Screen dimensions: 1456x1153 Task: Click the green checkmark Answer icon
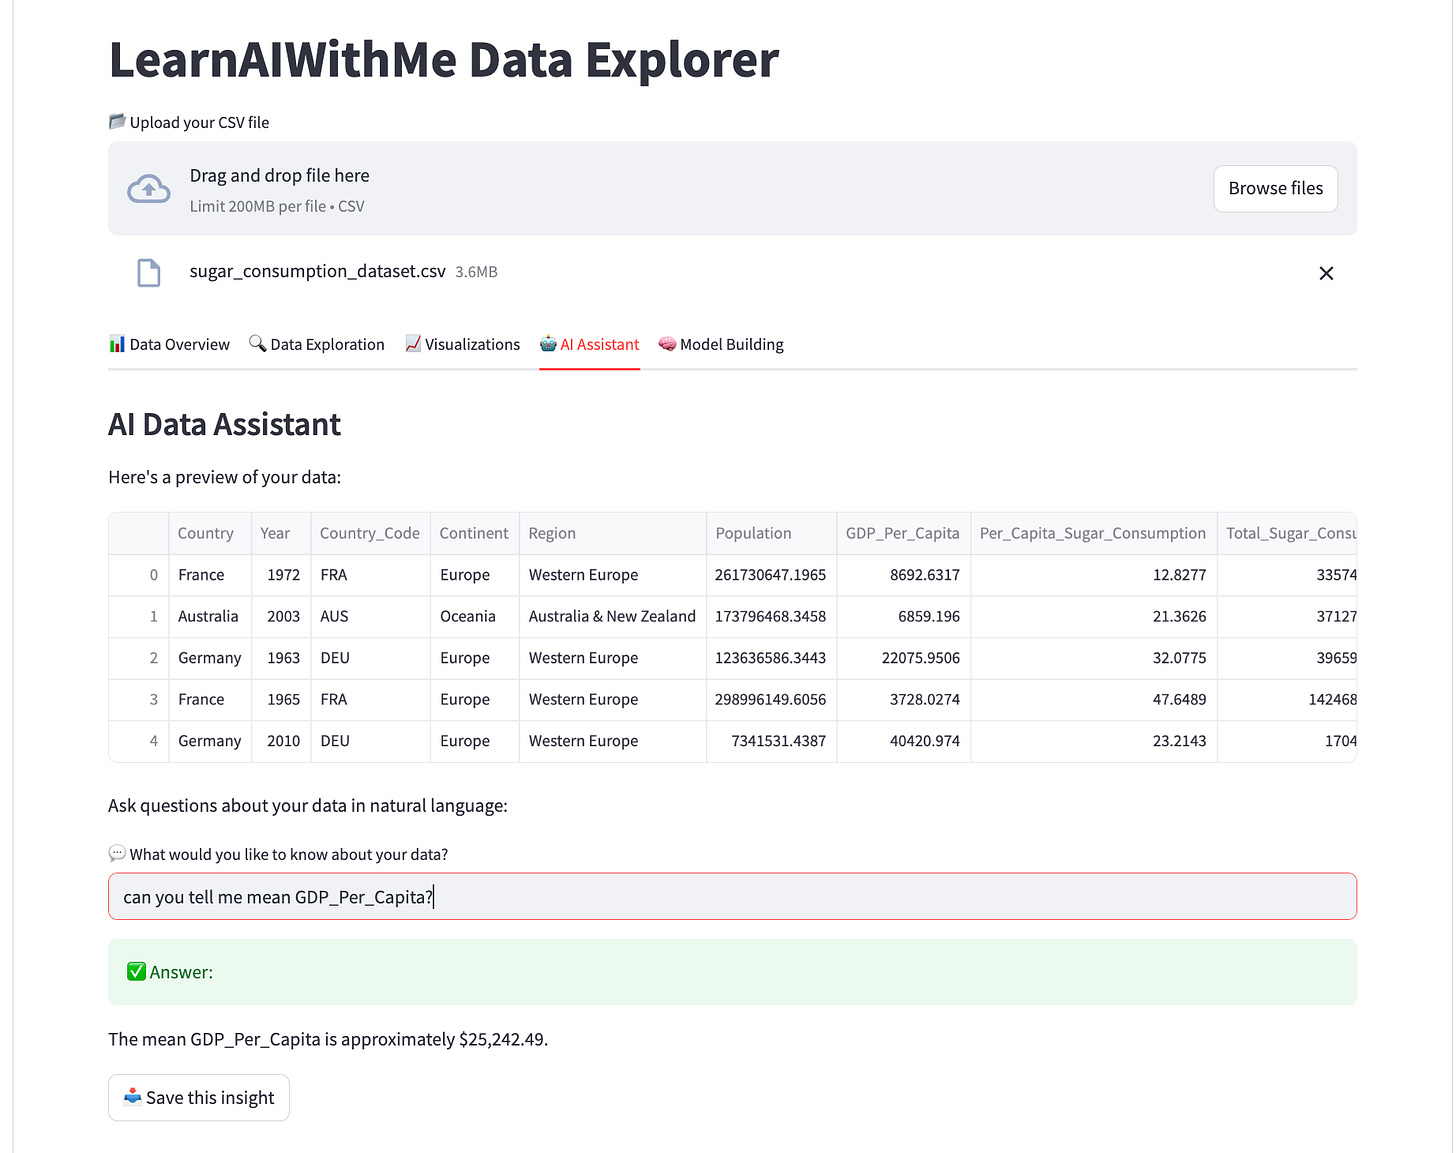tap(137, 972)
